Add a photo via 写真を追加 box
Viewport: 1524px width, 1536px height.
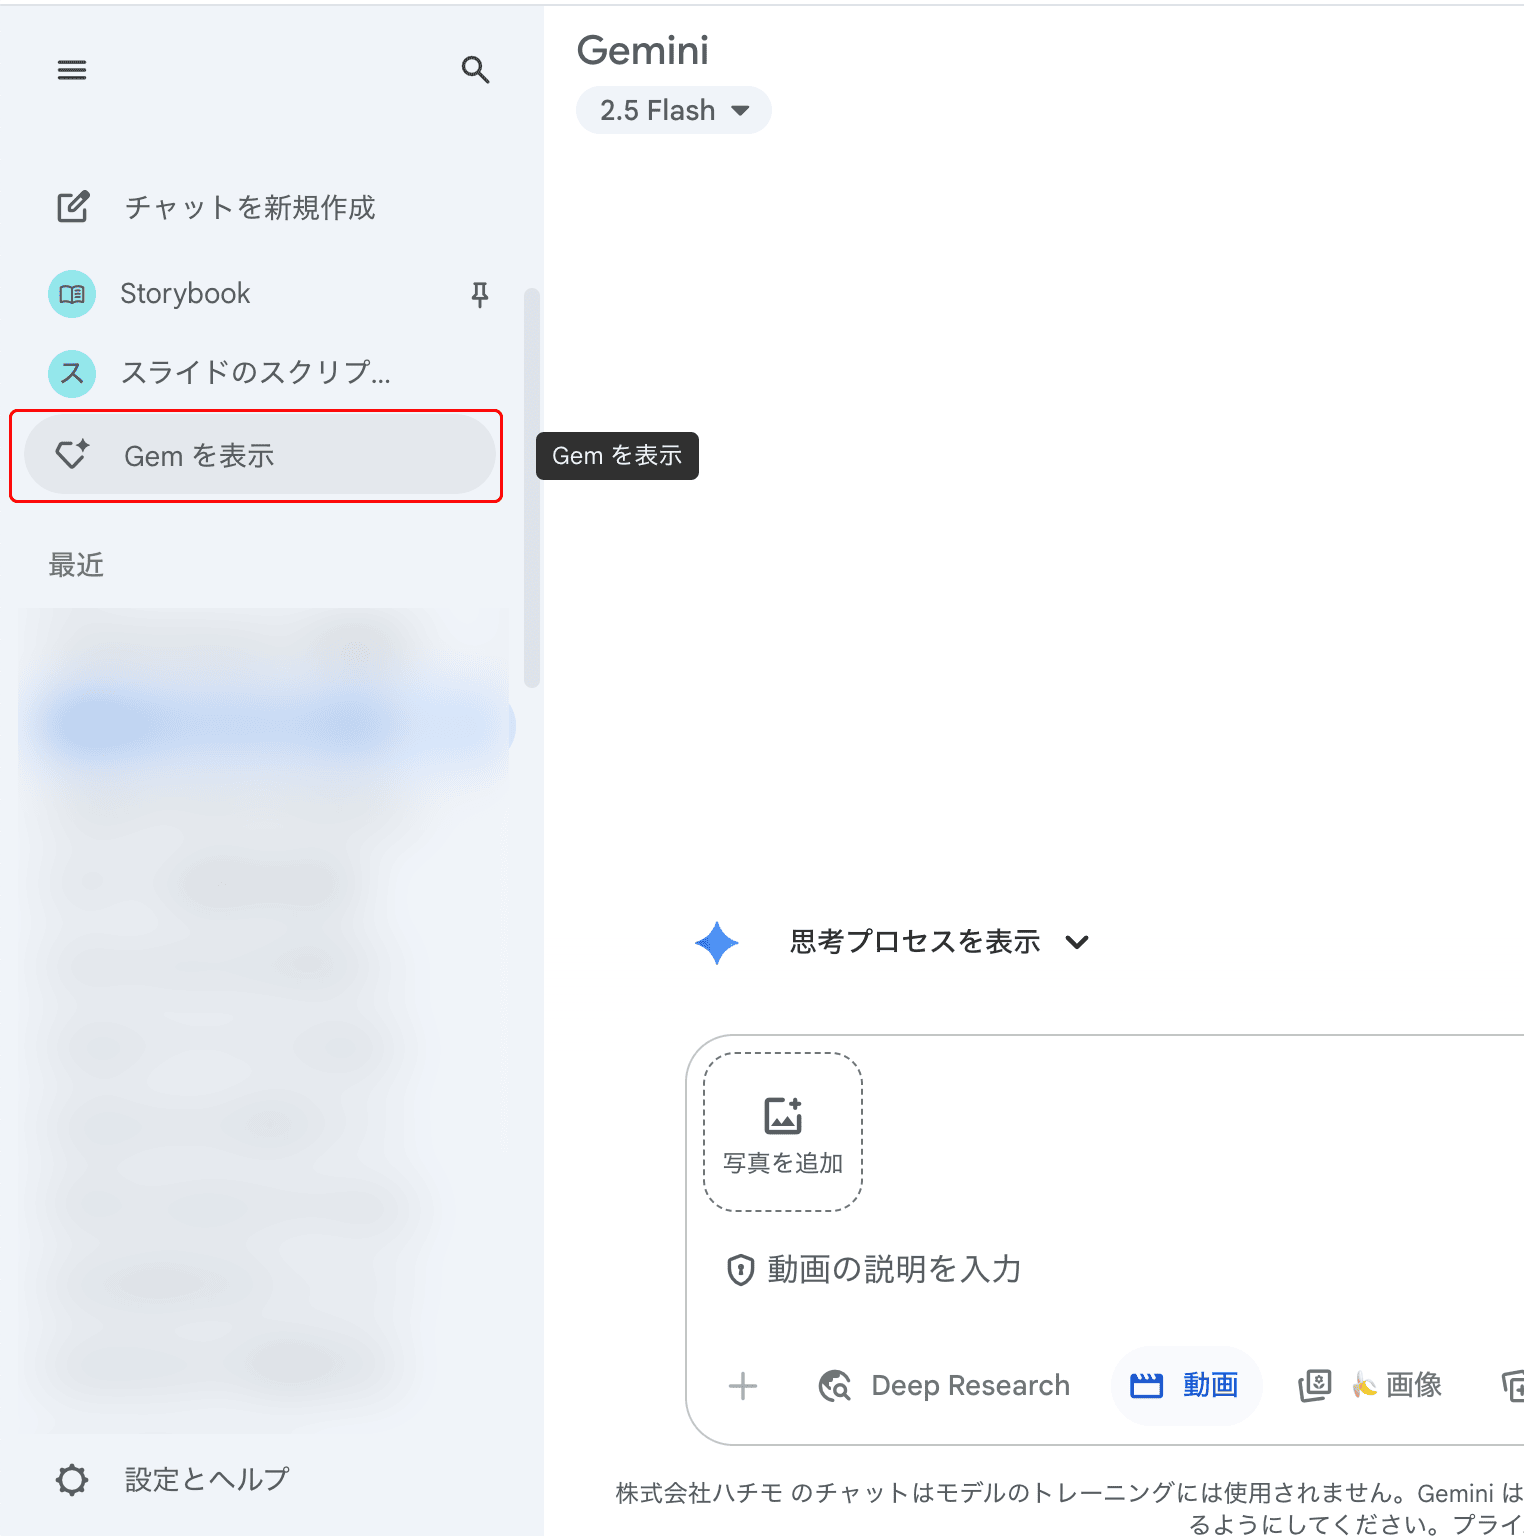(783, 1132)
